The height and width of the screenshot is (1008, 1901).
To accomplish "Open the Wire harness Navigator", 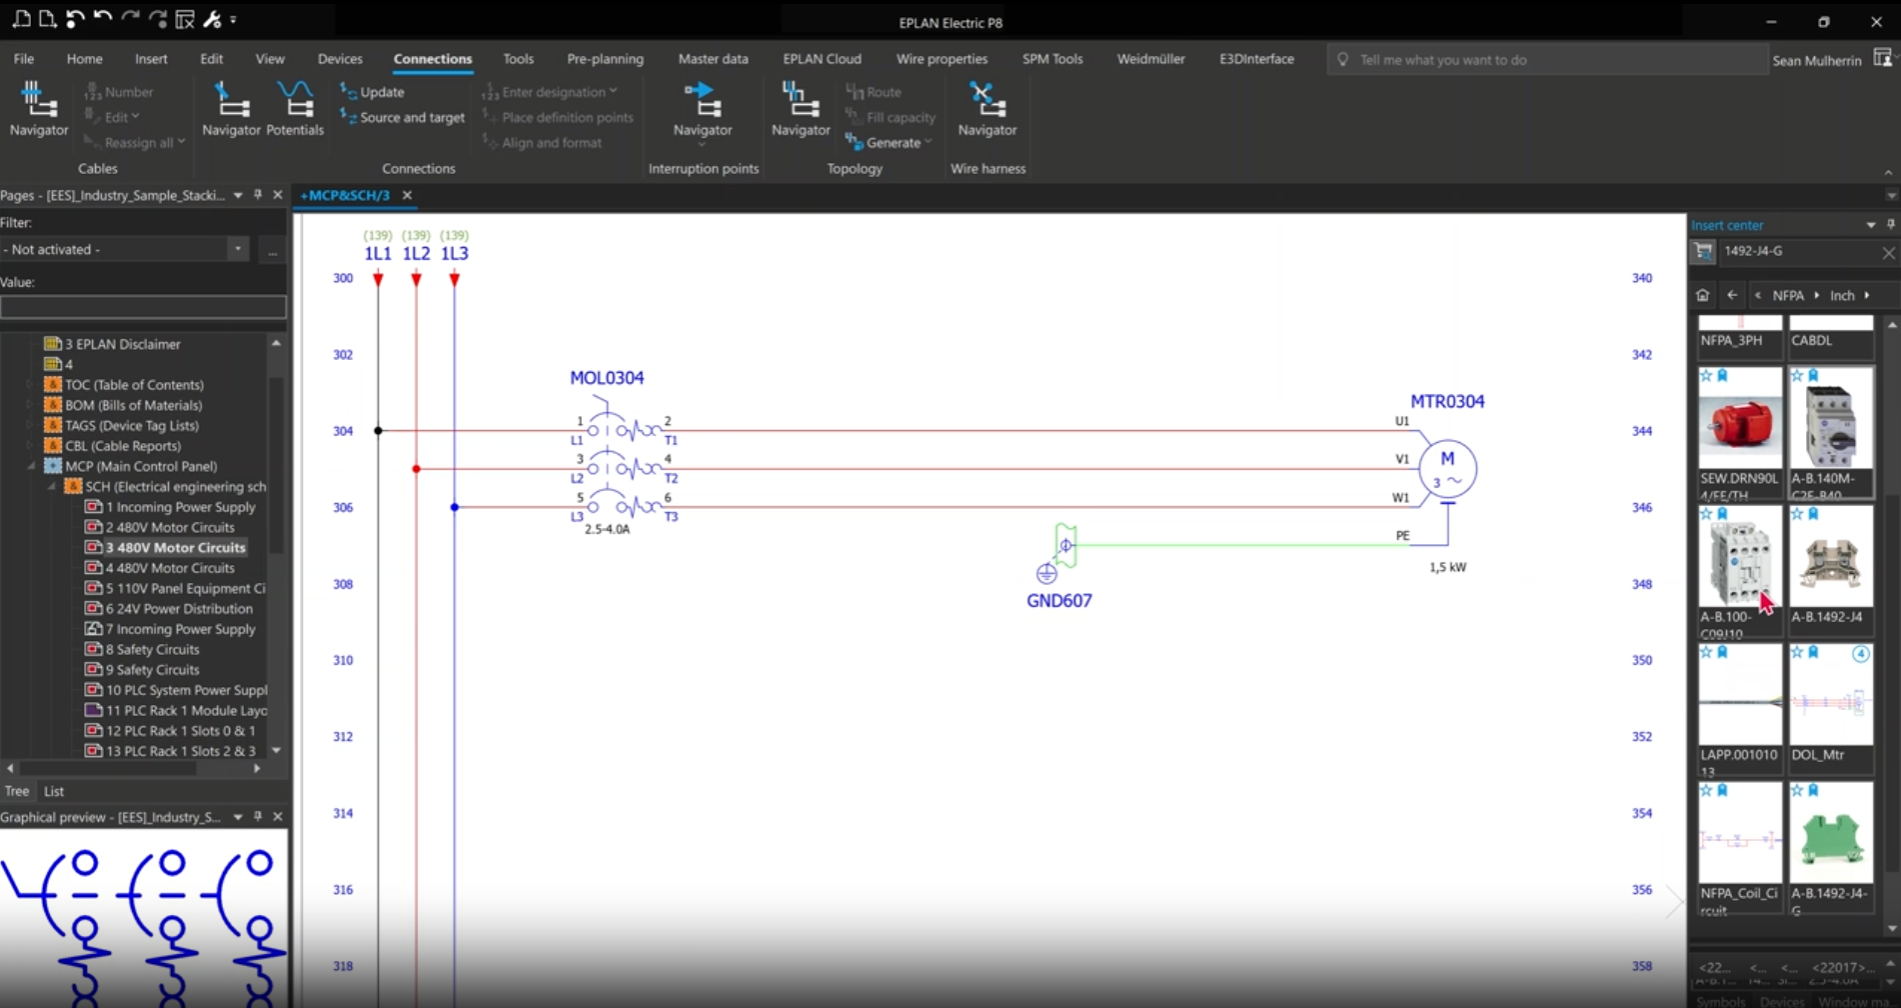I will [986, 108].
